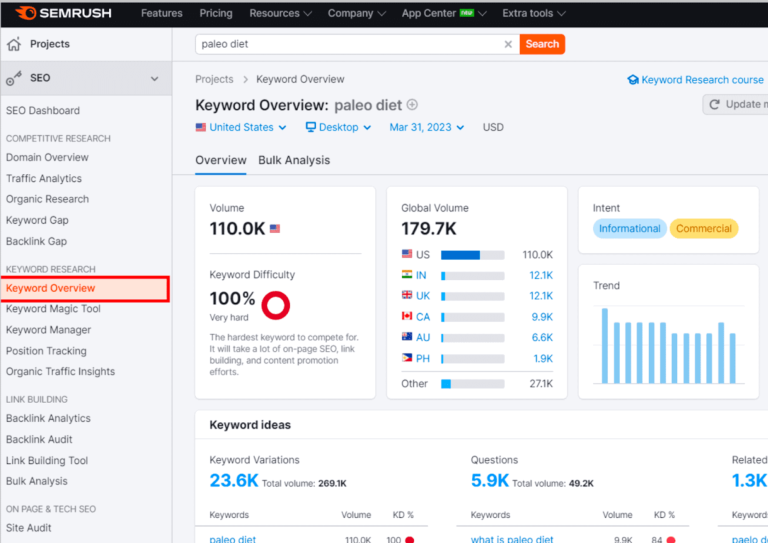This screenshot has width=768, height=543.
Task: Clear the search field with X
Action: 508,44
